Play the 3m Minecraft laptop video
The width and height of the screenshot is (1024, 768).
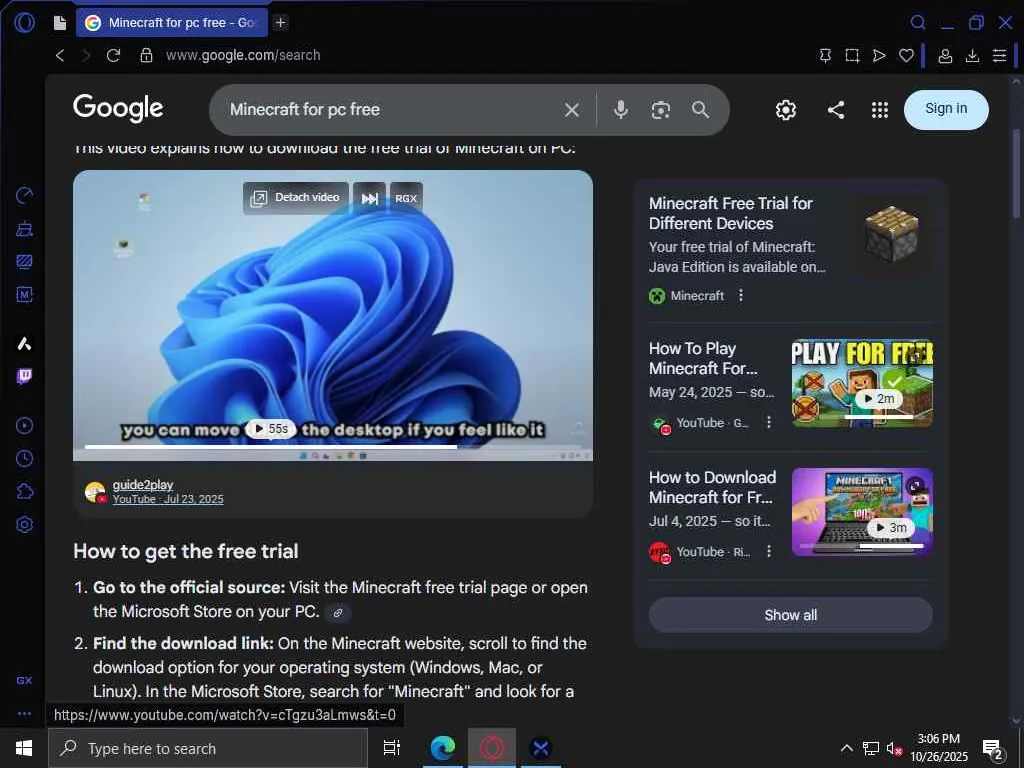862,512
